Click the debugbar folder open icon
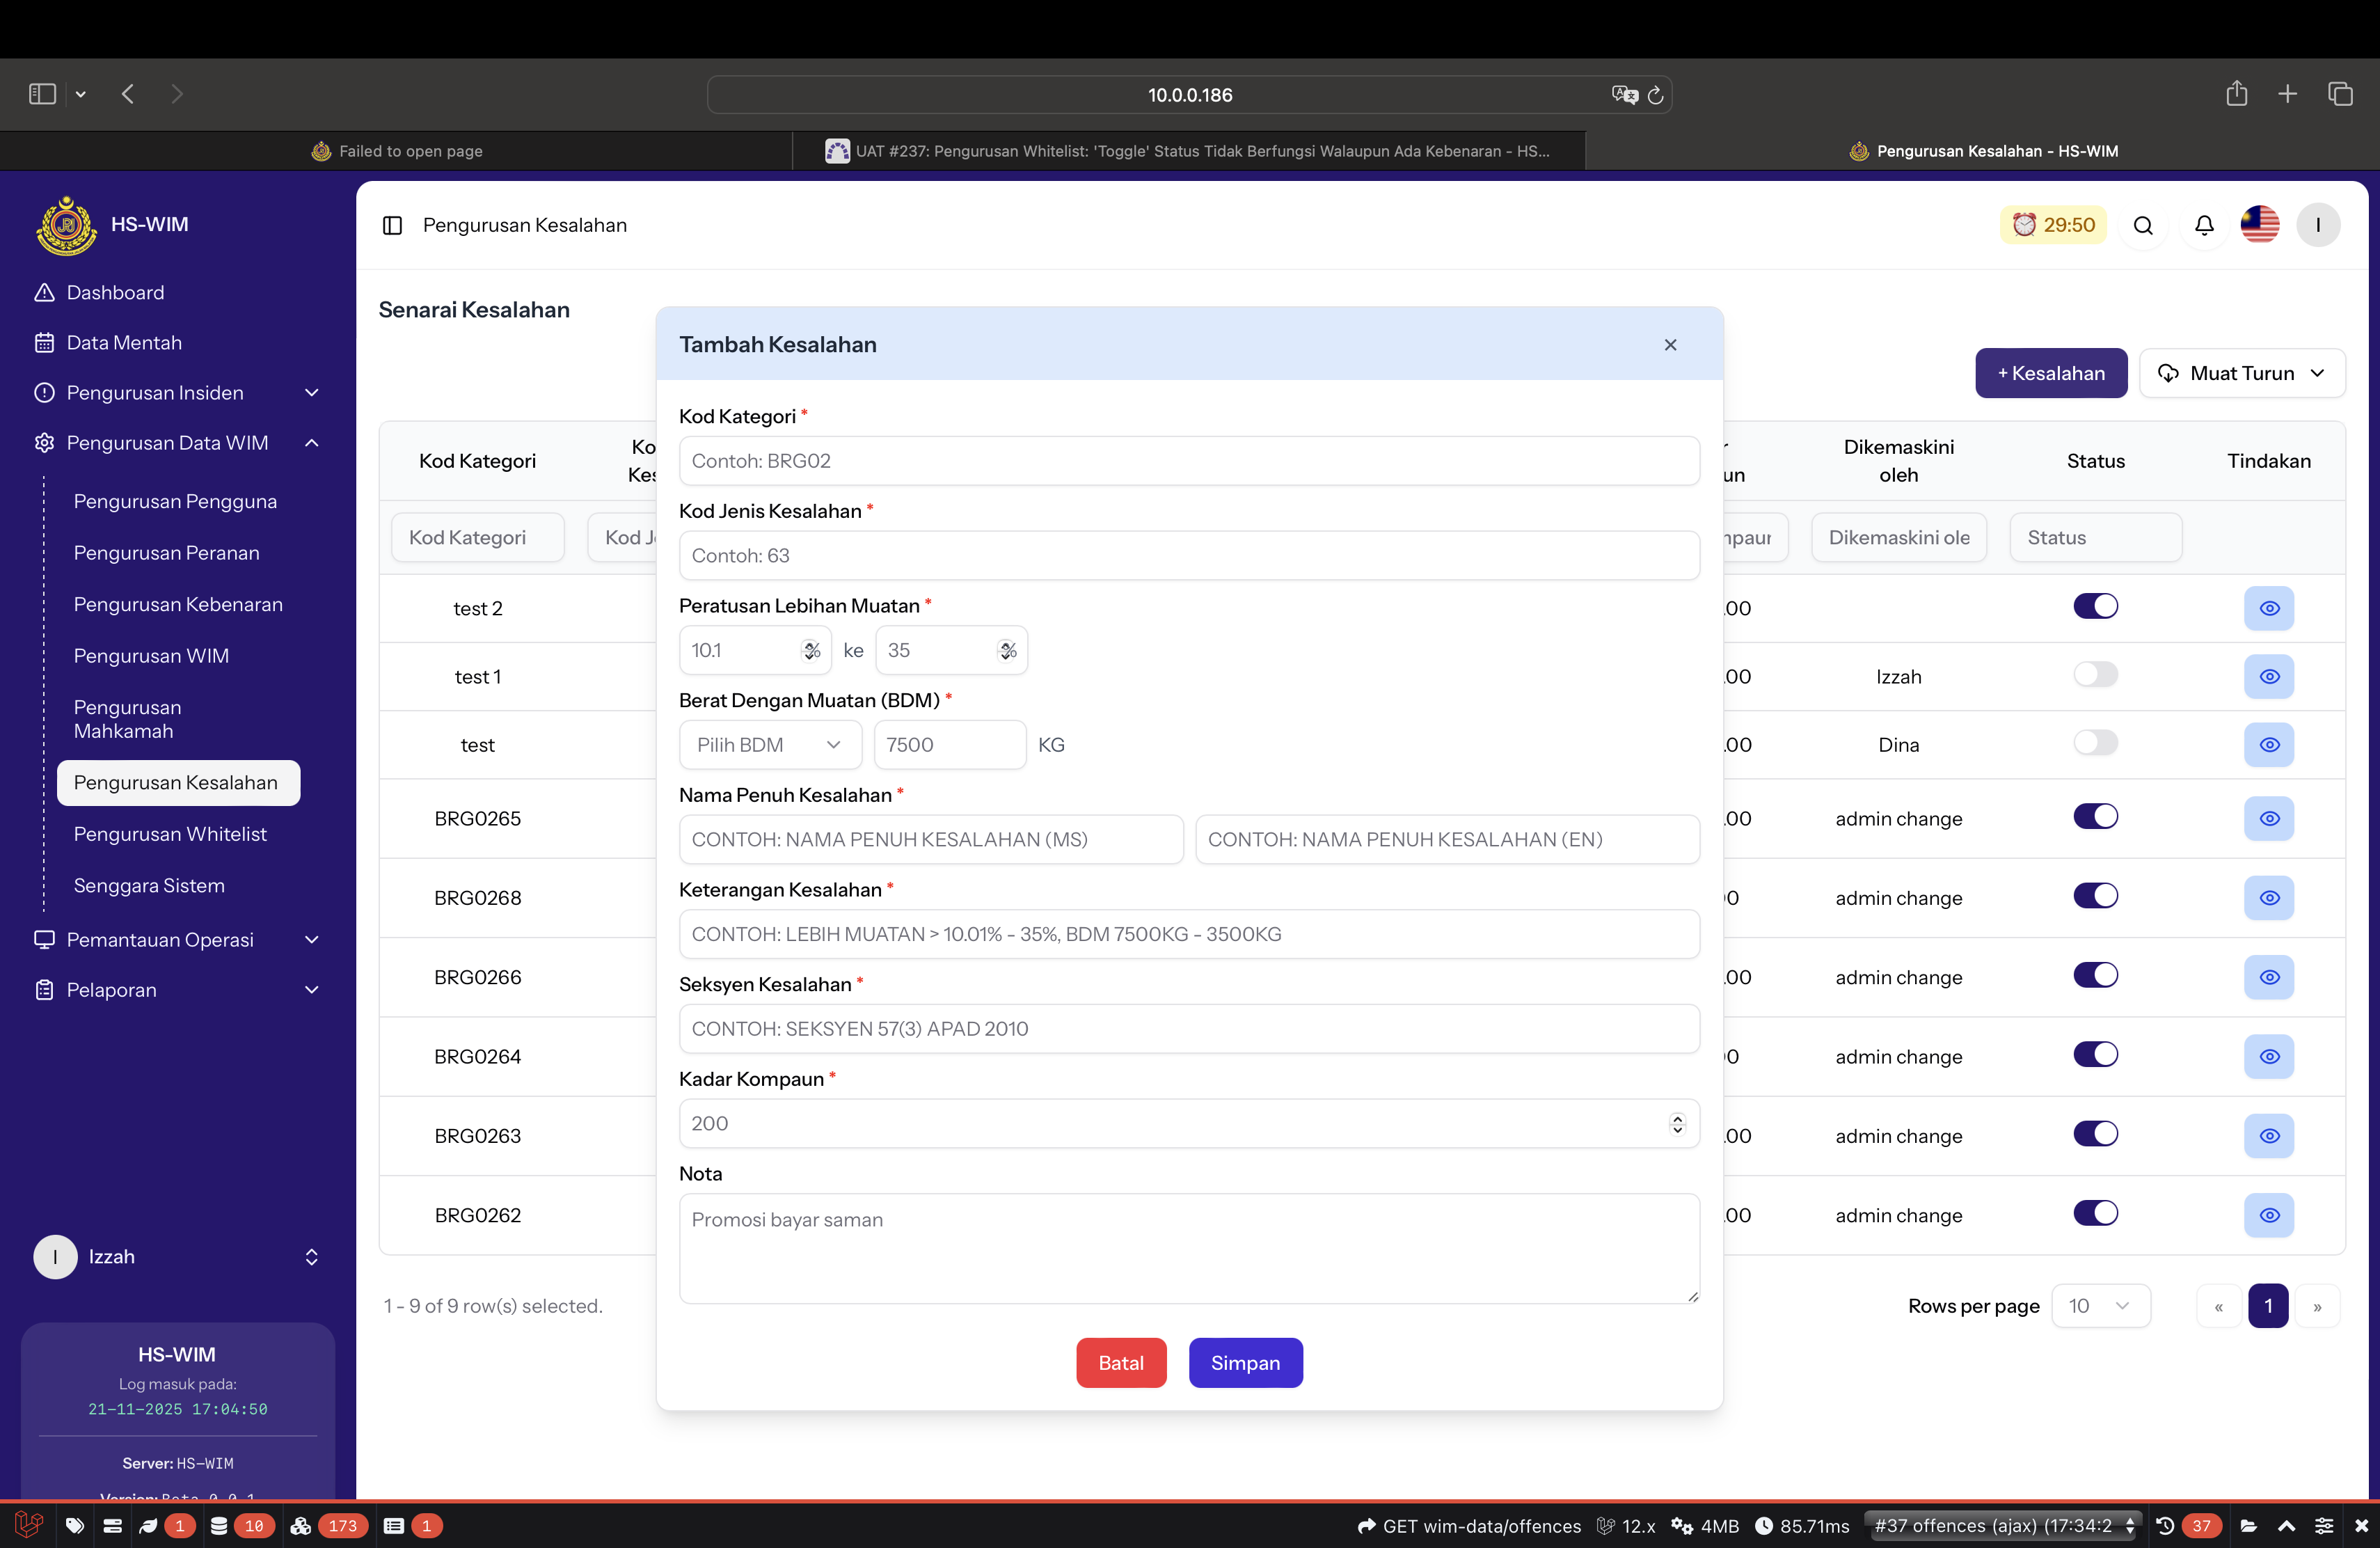Image resolution: width=2380 pixels, height=1548 pixels. [2249, 1526]
